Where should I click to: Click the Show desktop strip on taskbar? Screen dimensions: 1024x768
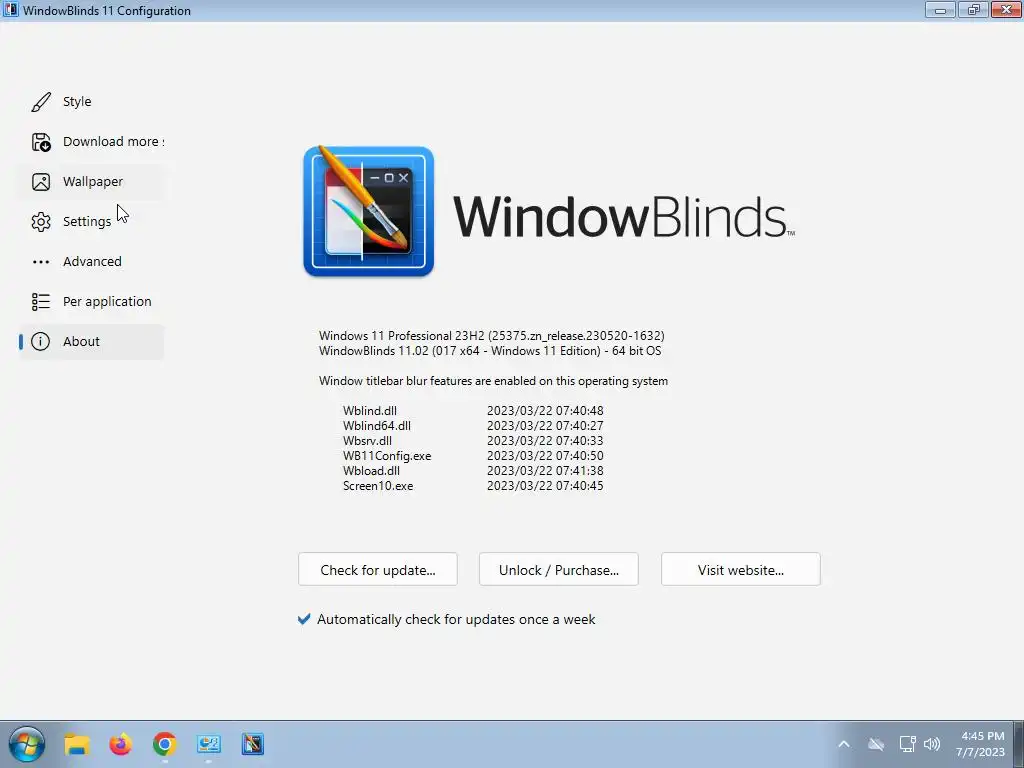pos(1019,744)
